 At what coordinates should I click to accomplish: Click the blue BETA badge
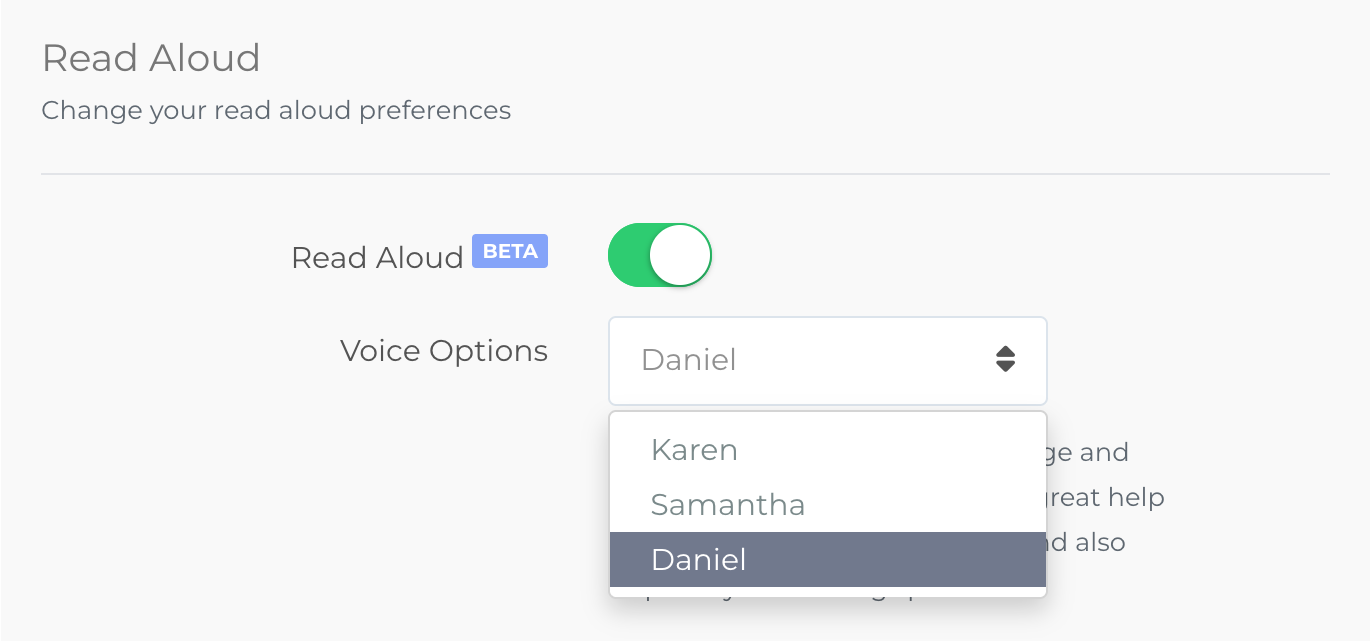pyautogui.click(x=510, y=251)
